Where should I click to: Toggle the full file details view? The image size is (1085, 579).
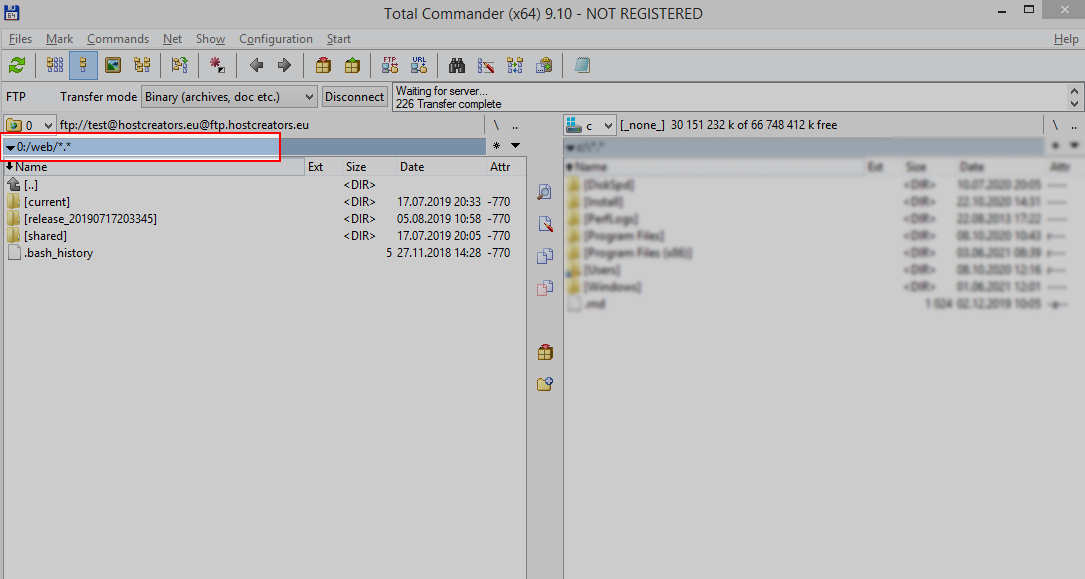point(83,66)
